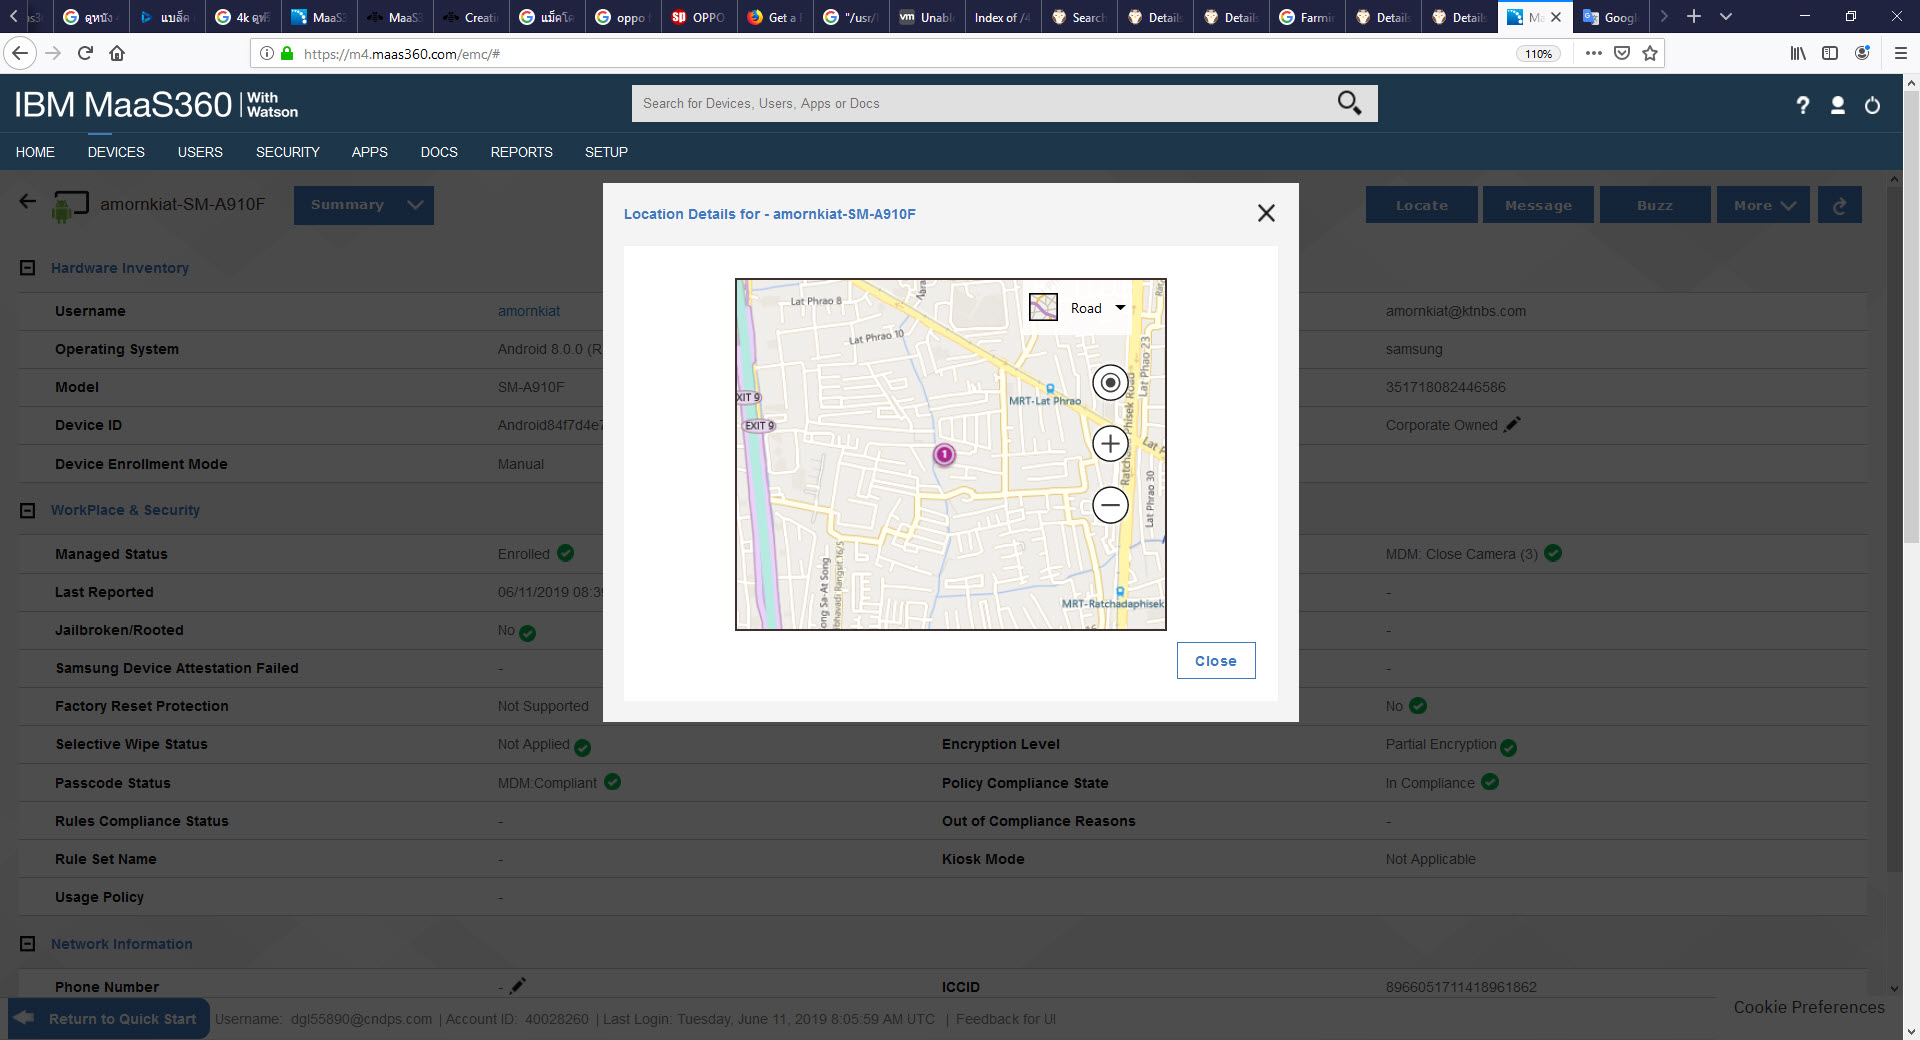Screen dimensions: 1920x1040
Task: Save to Pocket icon
Action: point(1622,53)
